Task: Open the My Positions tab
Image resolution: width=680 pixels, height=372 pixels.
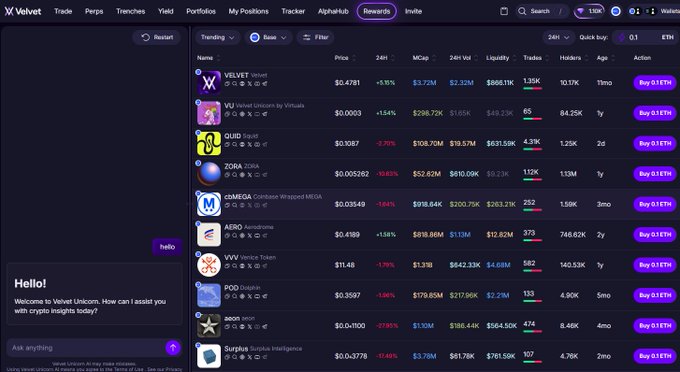Action: coord(248,11)
